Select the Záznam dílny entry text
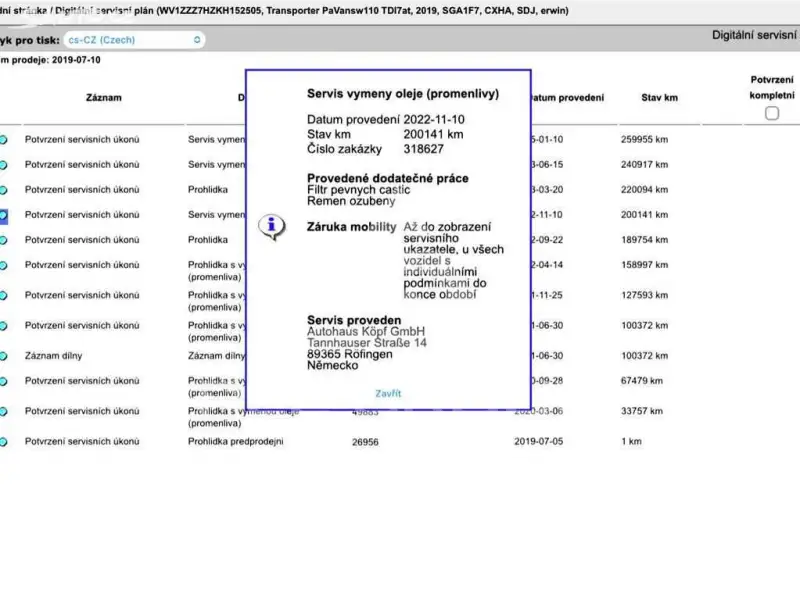The image size is (800, 600). [x=54, y=356]
